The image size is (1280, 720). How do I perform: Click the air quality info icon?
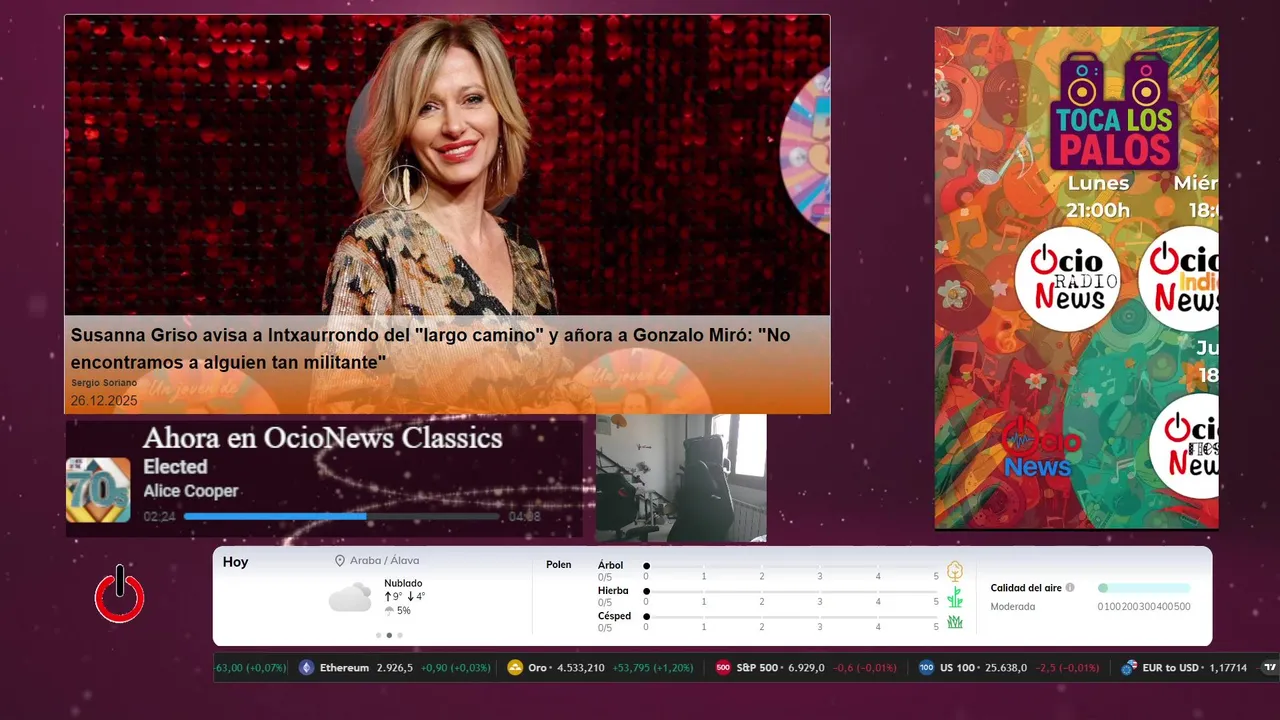click(x=1070, y=588)
